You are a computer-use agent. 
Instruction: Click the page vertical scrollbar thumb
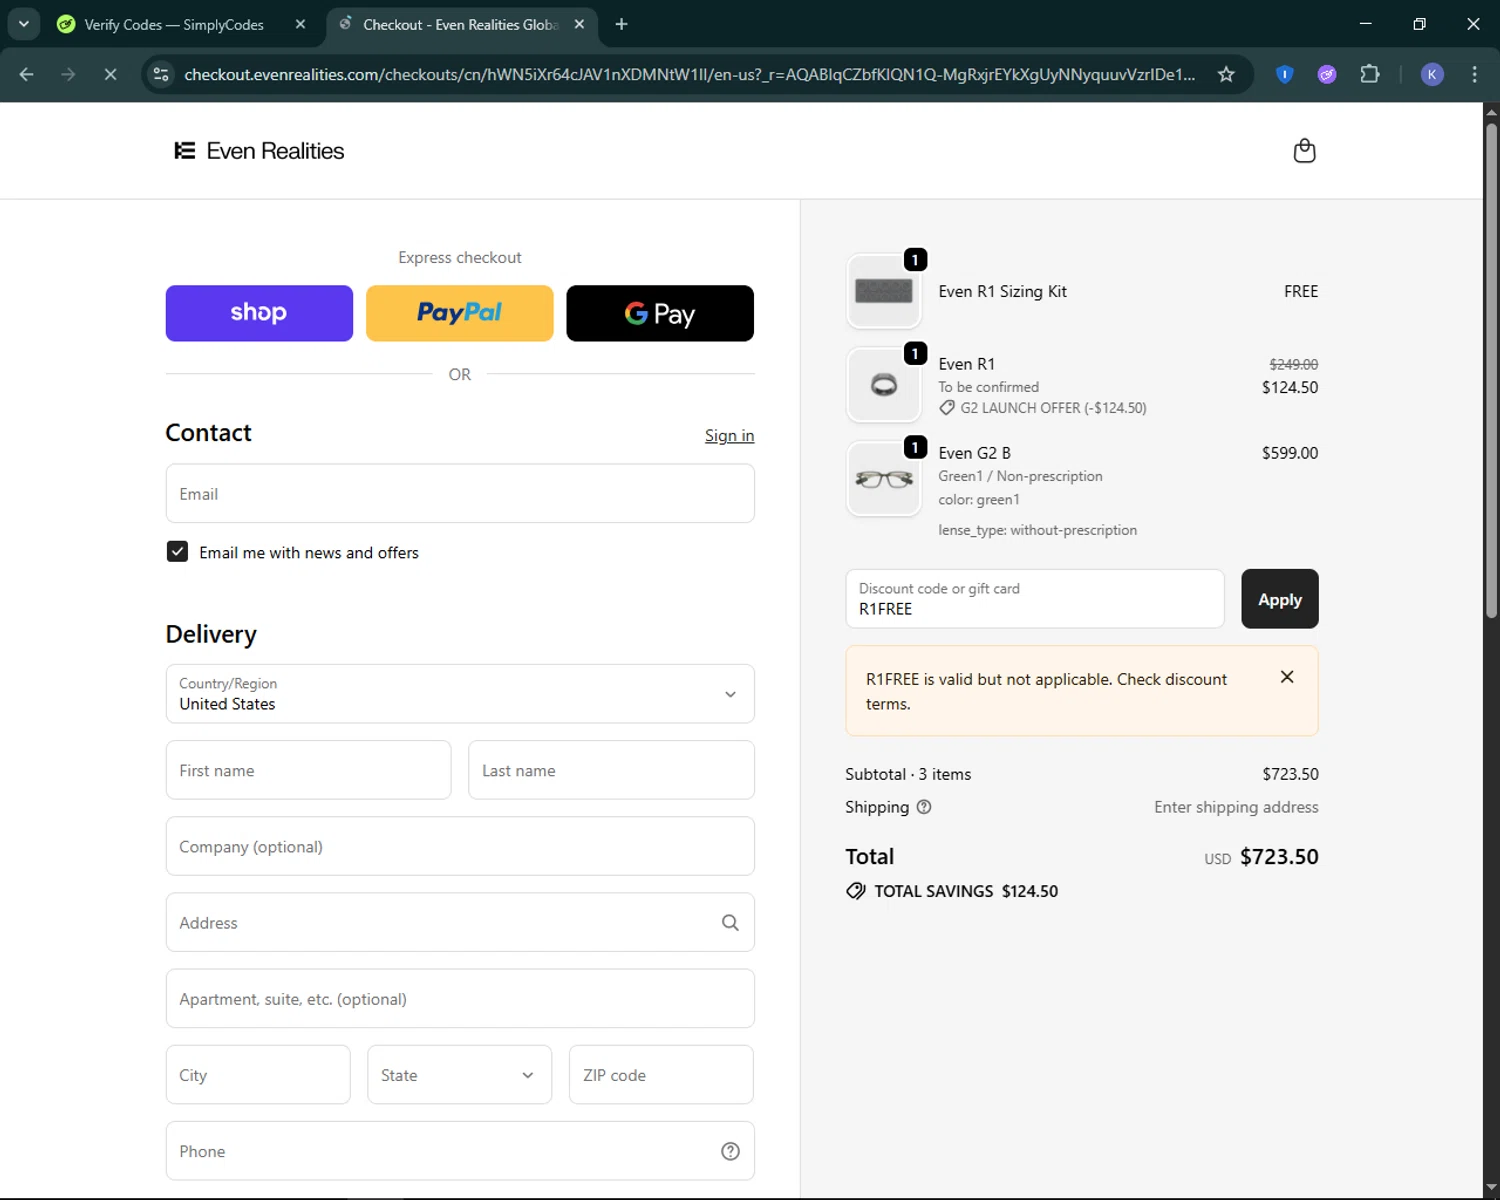coord(1491,370)
